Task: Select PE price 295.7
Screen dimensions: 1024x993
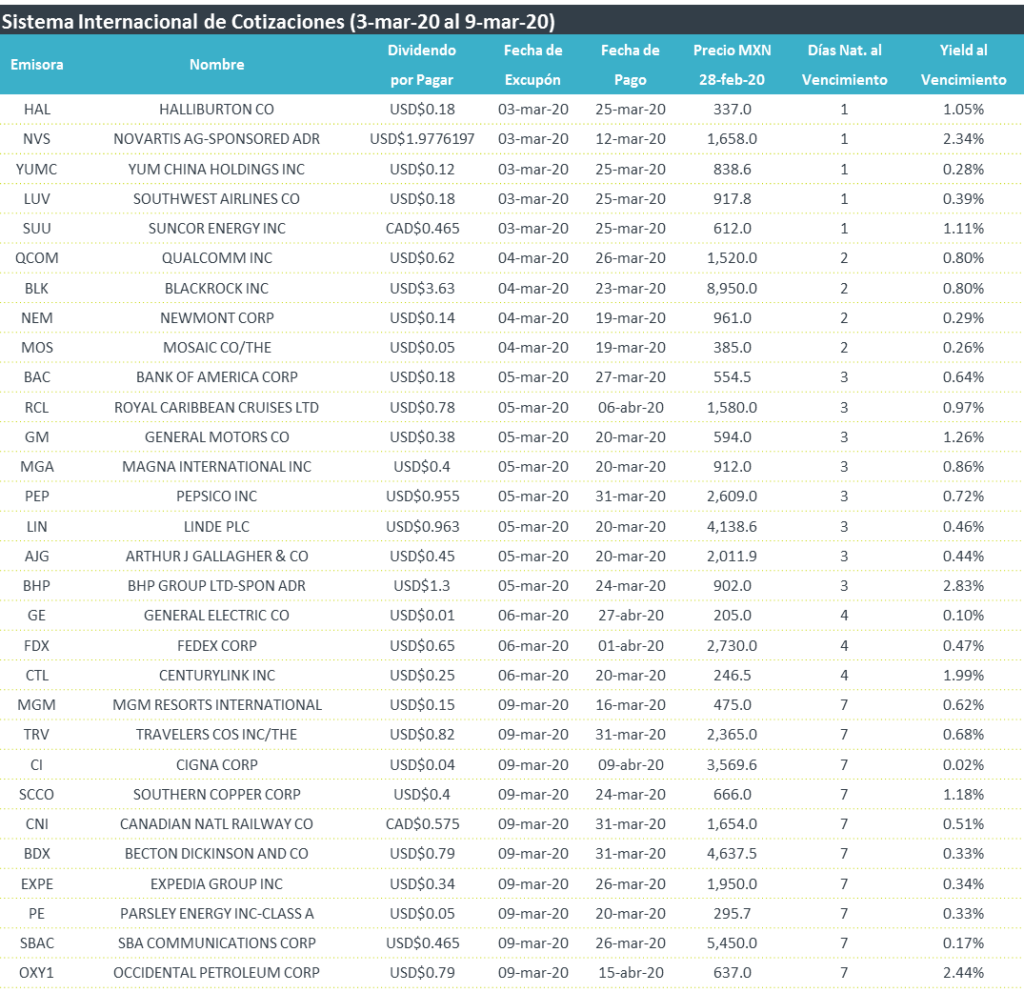Action: (732, 913)
